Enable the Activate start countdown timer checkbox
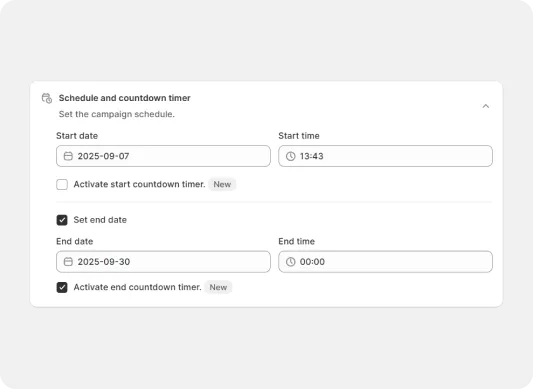 click(x=62, y=184)
